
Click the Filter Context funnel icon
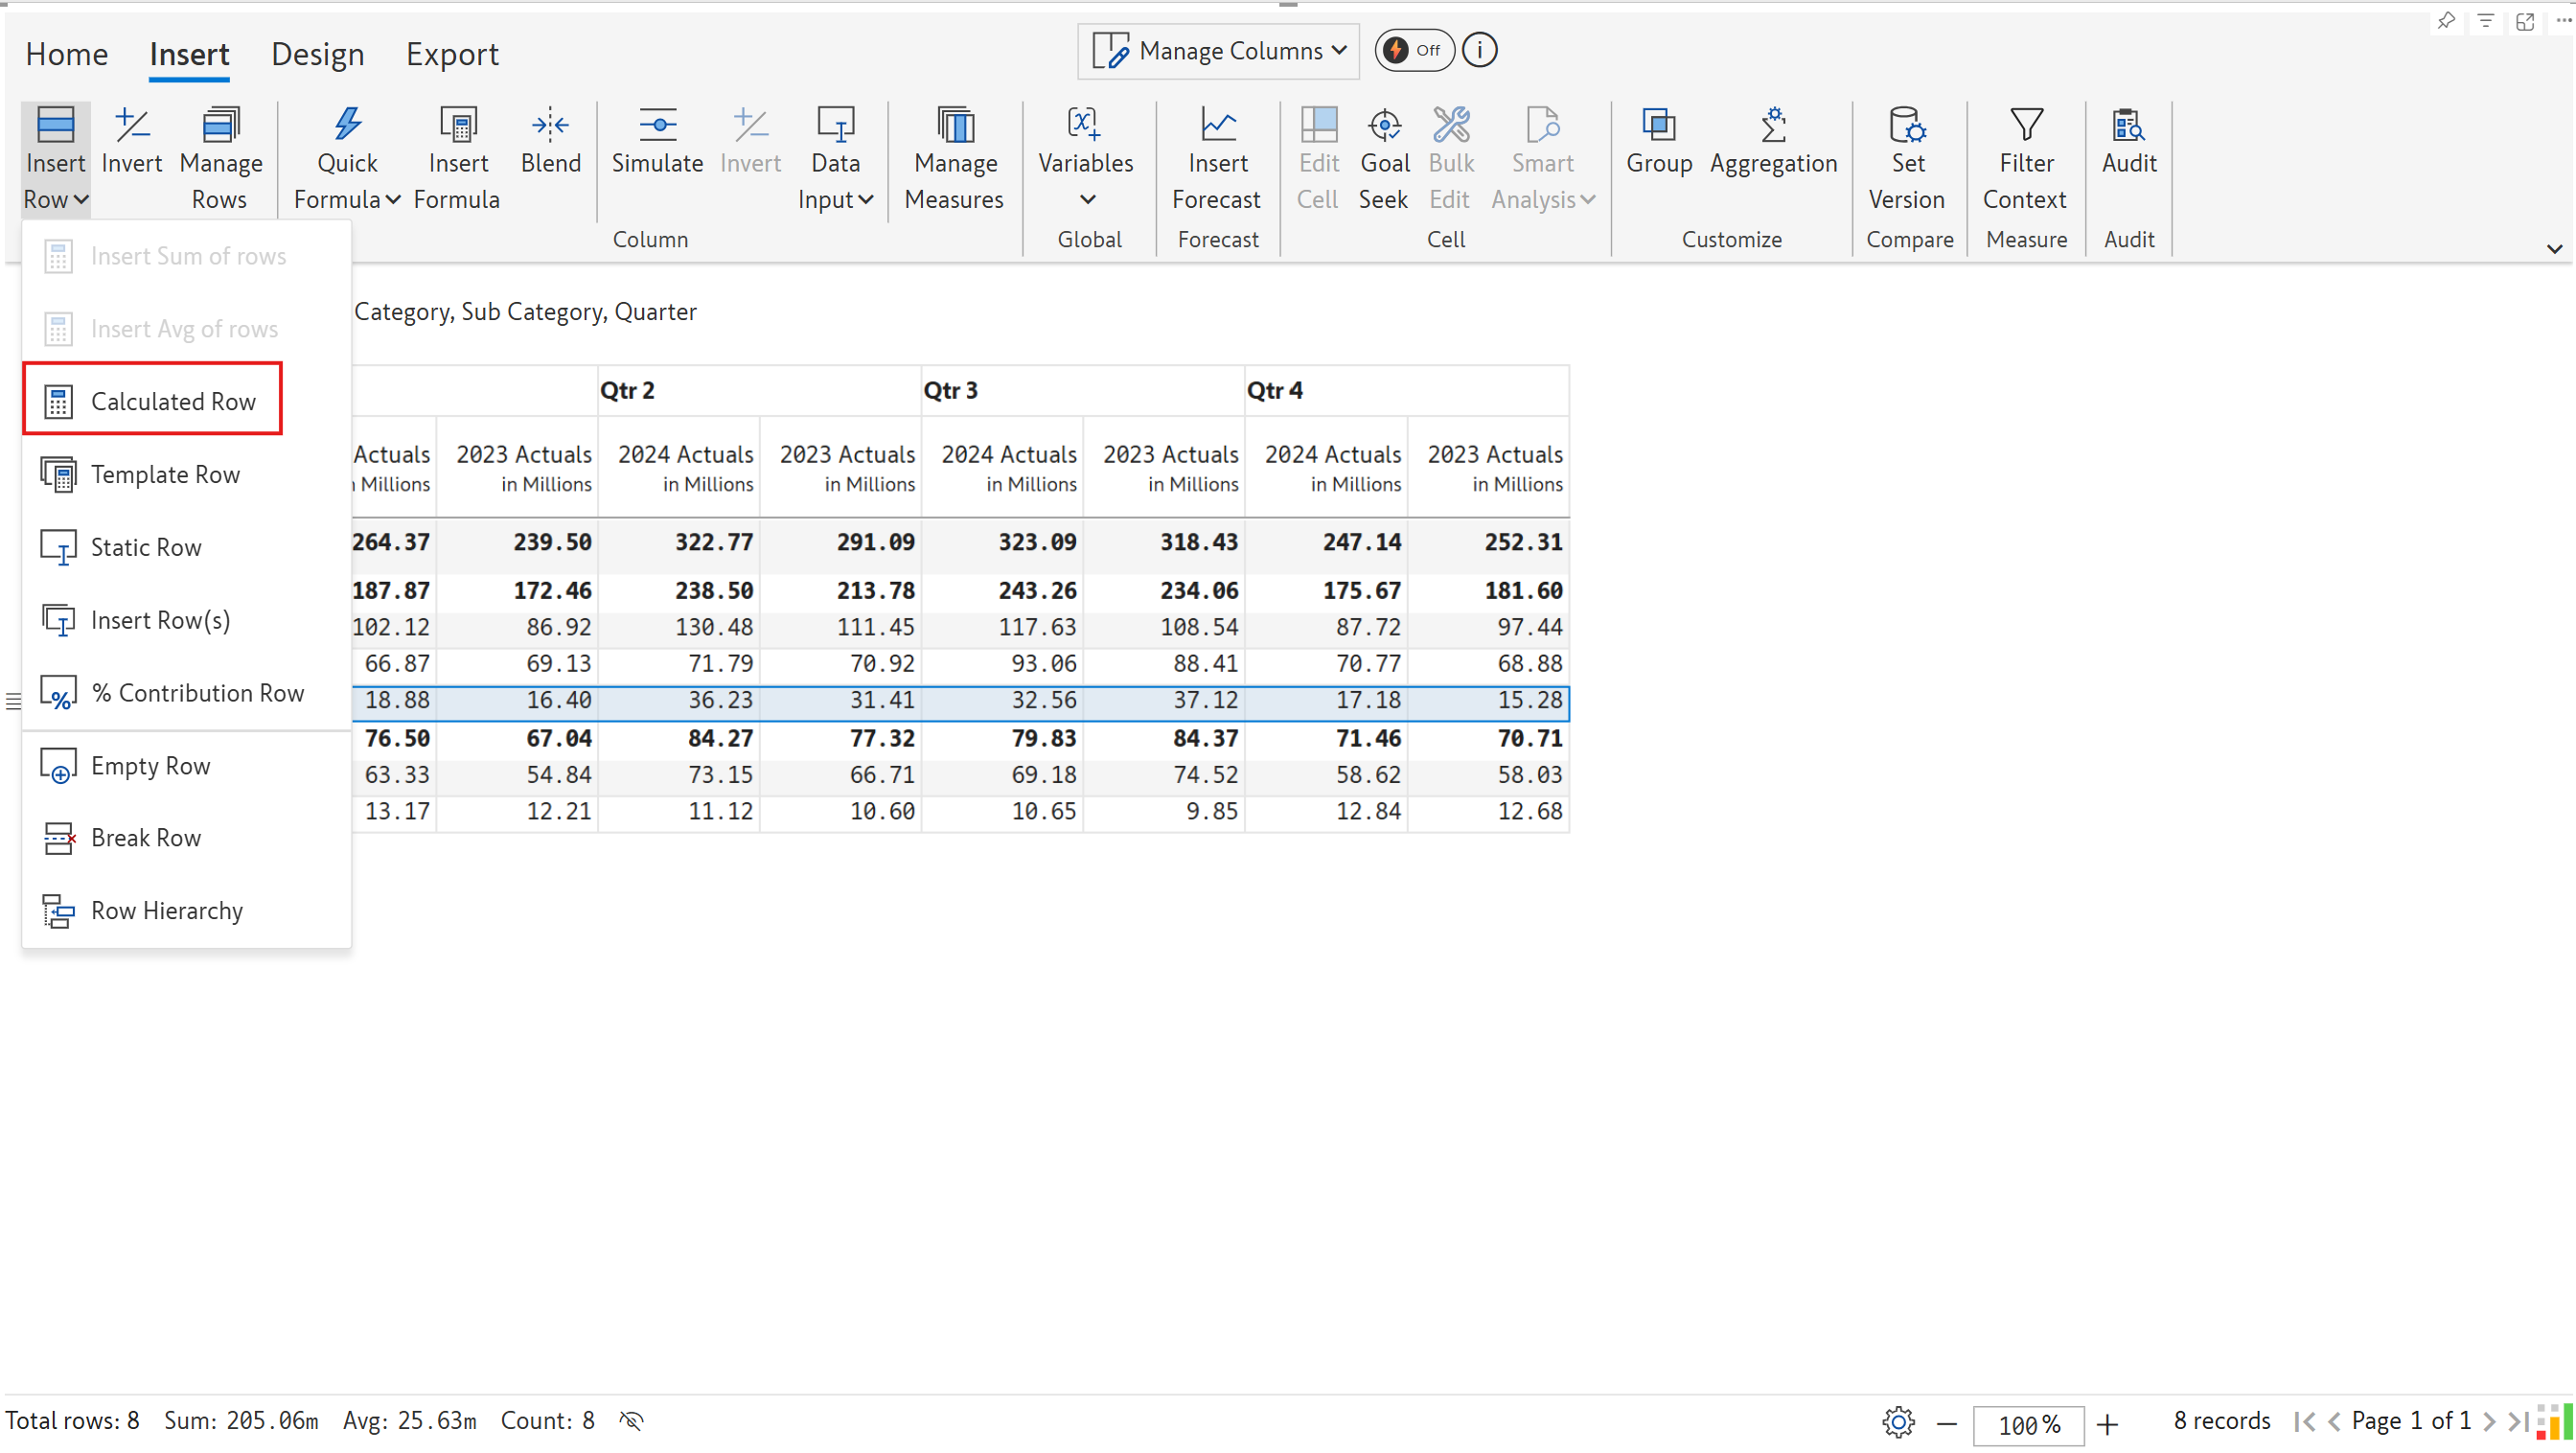2025,126
